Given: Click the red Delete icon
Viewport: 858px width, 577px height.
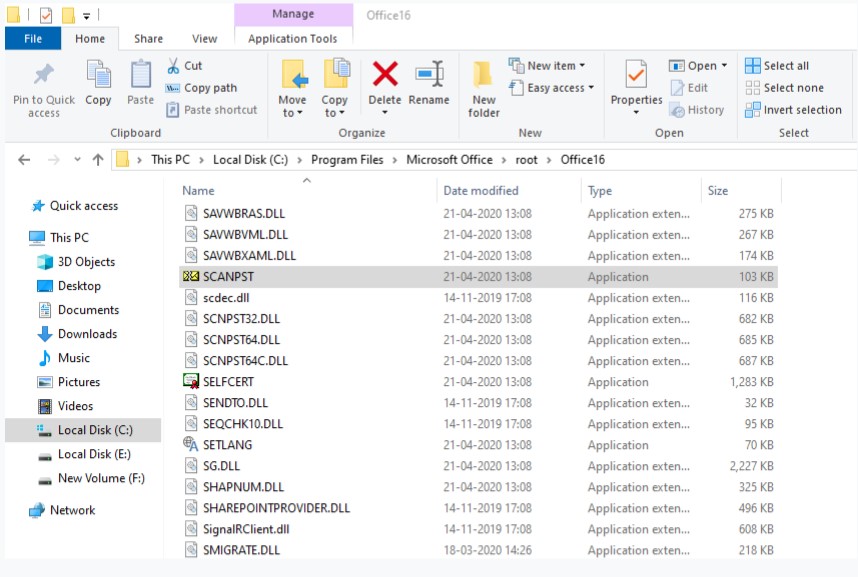Looking at the screenshot, I should click(x=385, y=76).
